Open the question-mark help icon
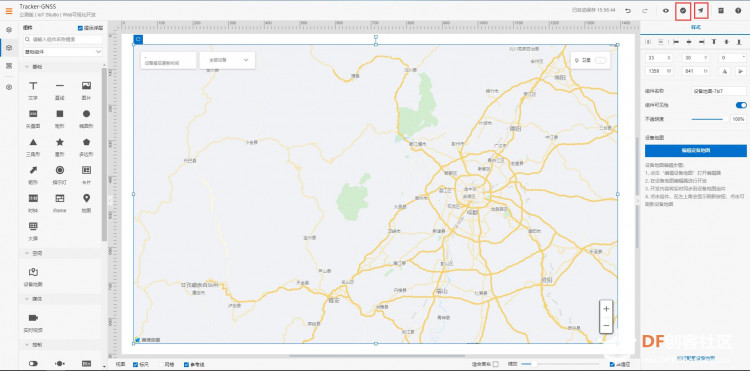The width and height of the screenshot is (750, 371). (x=738, y=11)
